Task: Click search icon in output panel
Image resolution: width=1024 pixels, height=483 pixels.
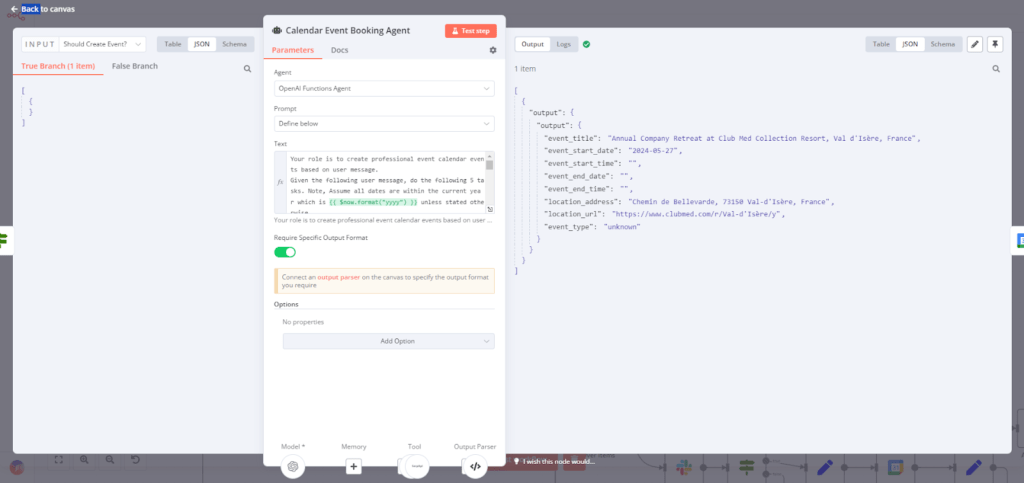Action: click(x=996, y=69)
